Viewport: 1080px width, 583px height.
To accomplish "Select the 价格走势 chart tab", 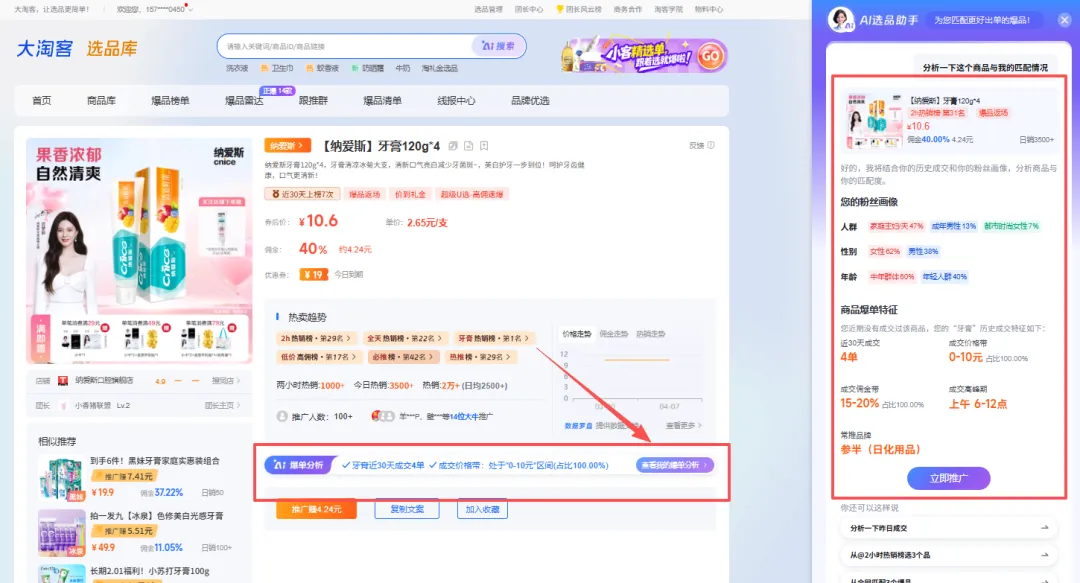I will tap(577, 334).
